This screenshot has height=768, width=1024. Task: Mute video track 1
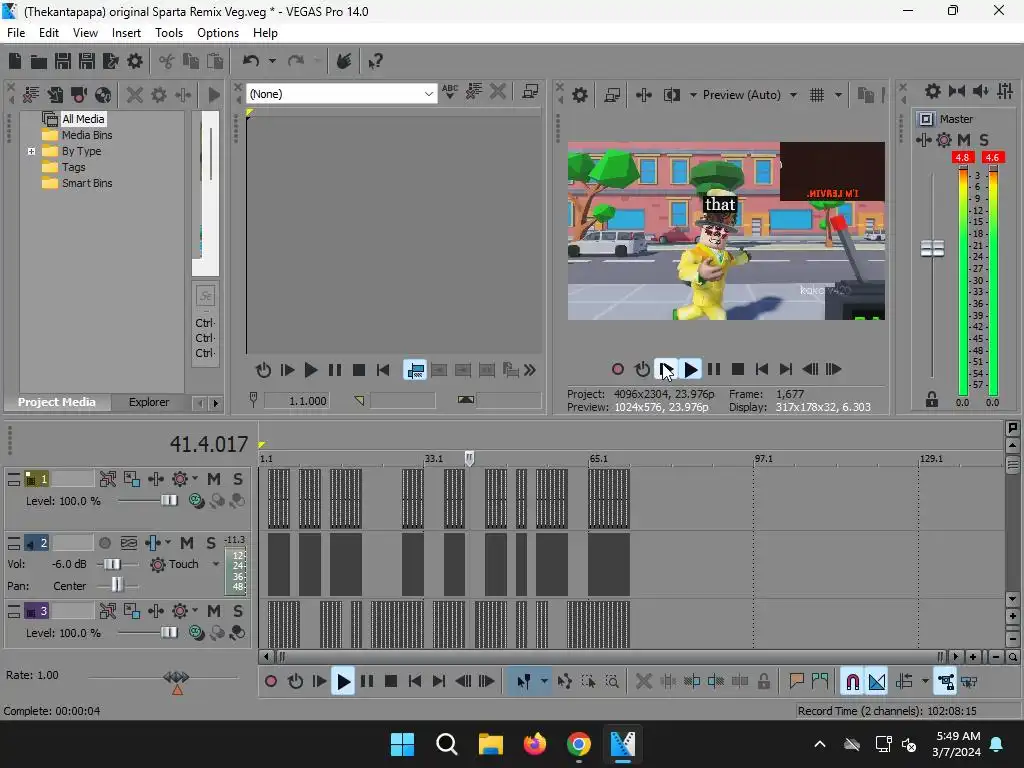coord(214,479)
